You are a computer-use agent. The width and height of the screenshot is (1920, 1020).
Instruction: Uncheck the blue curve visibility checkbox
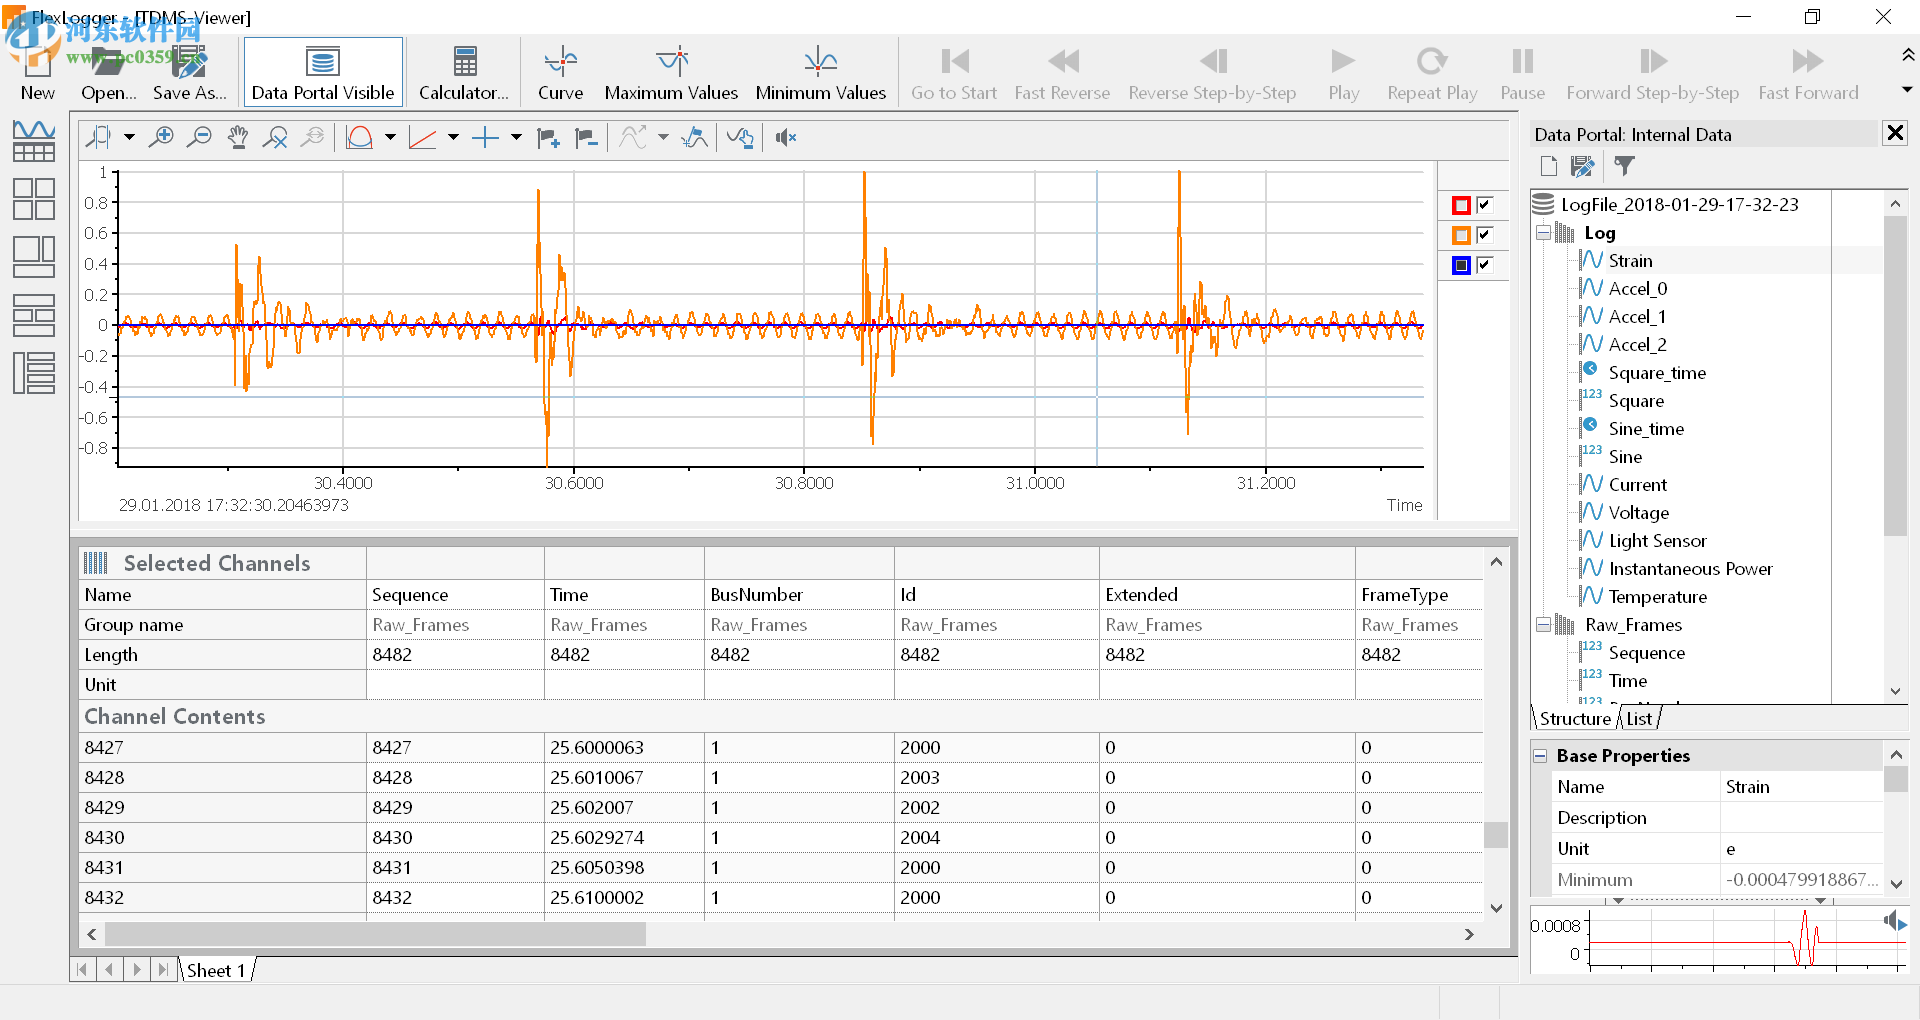(x=1485, y=265)
